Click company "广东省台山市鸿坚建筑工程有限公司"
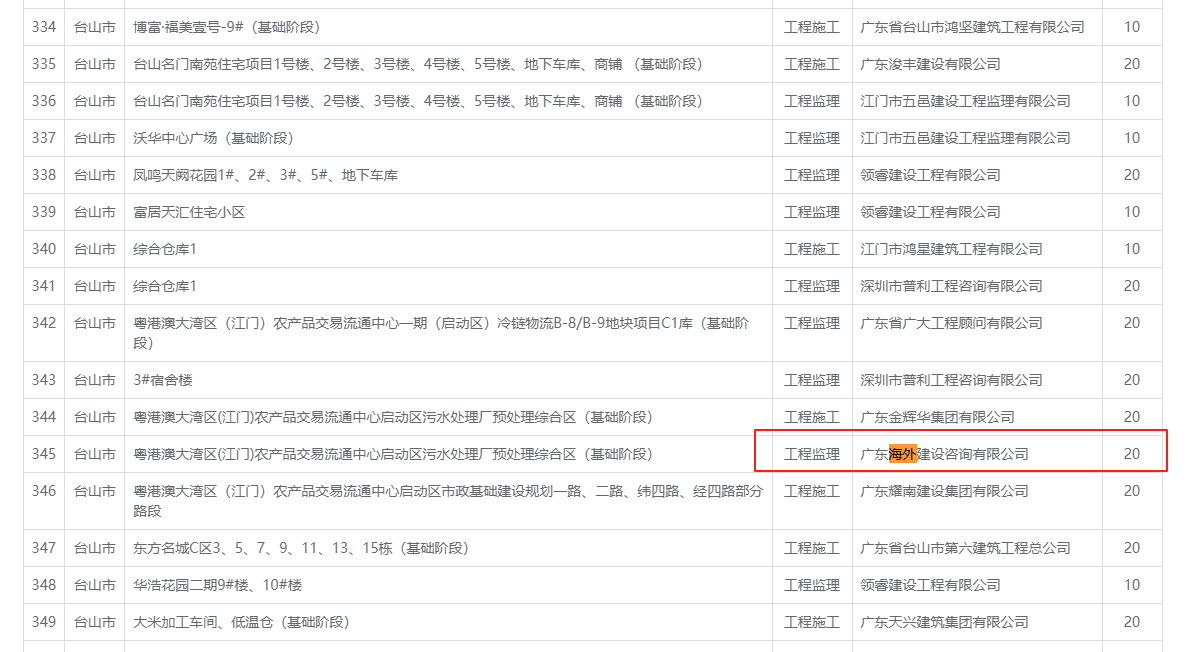The width and height of the screenshot is (1195, 652). tap(972, 27)
